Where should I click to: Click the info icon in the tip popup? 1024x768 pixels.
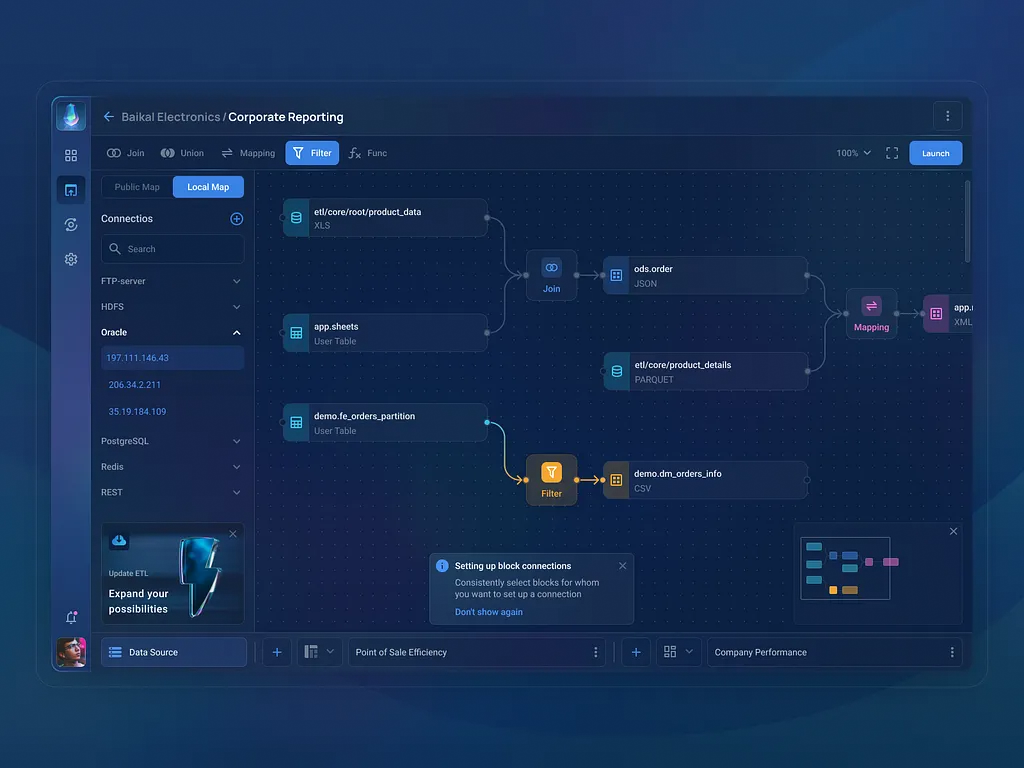tap(442, 566)
